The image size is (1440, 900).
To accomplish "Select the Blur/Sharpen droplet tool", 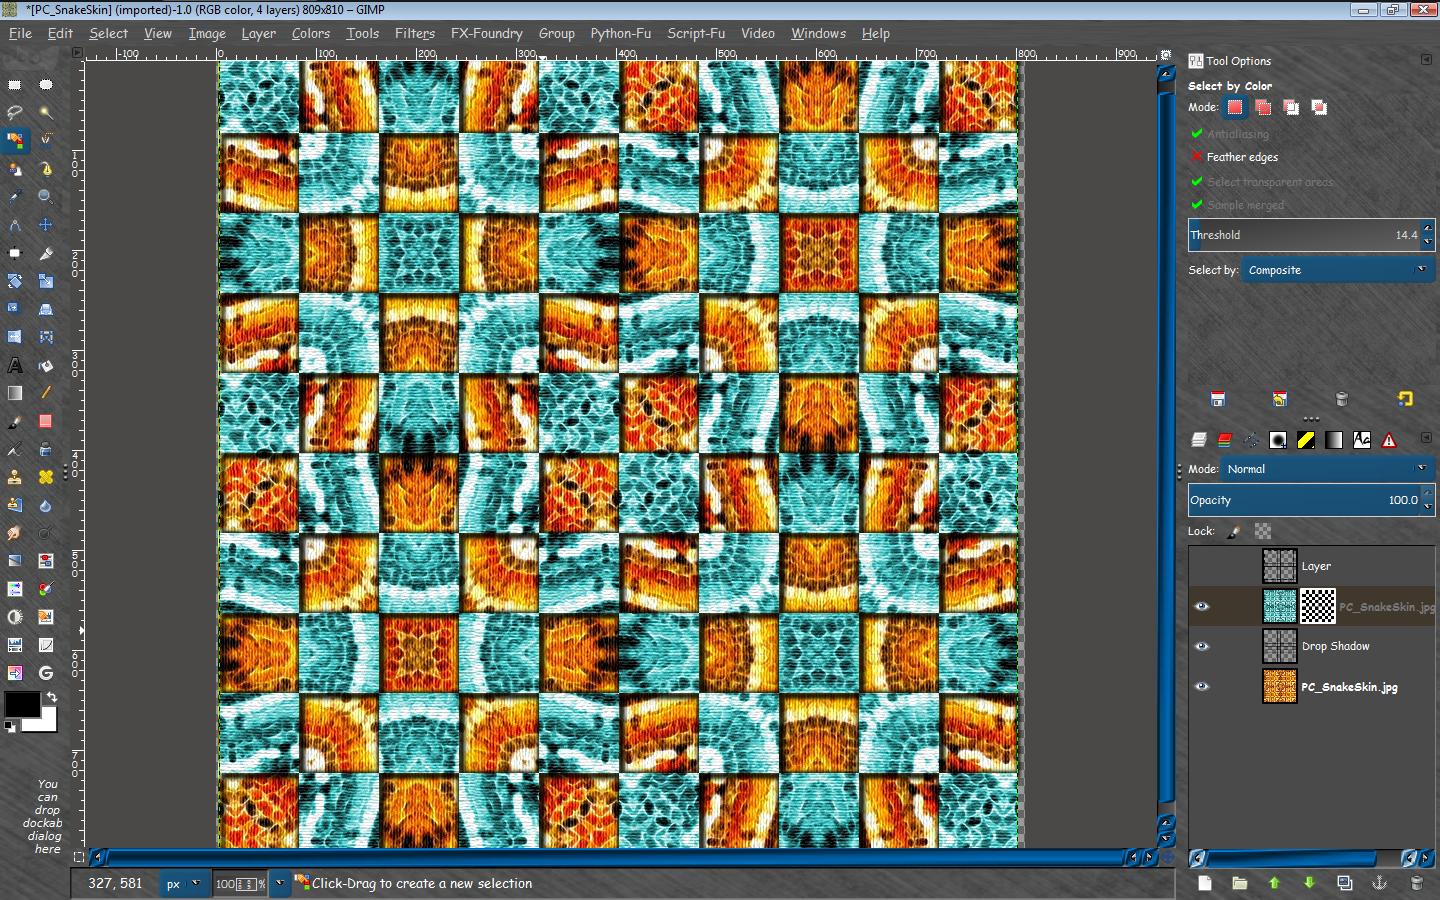I will tap(46, 505).
